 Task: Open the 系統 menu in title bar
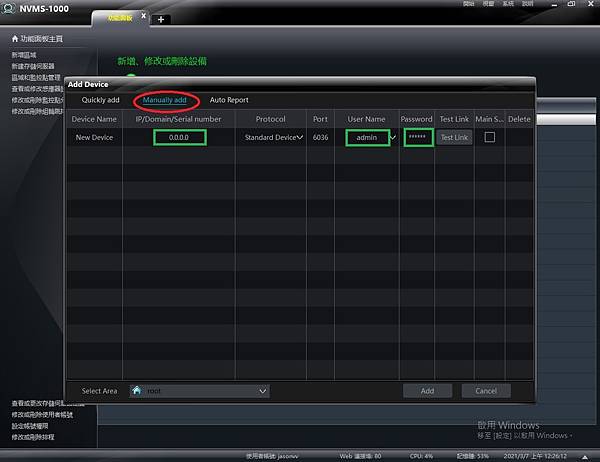point(508,3)
